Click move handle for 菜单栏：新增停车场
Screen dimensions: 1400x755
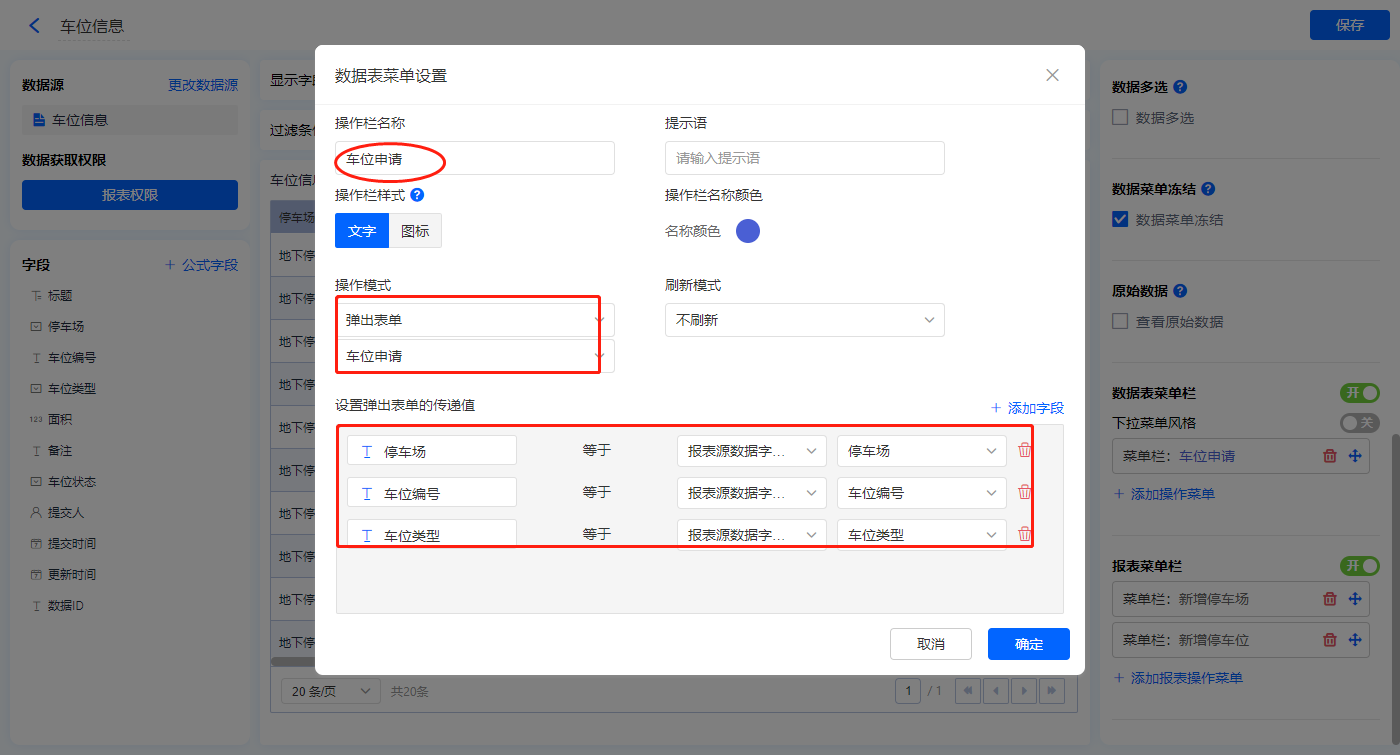coord(1356,599)
